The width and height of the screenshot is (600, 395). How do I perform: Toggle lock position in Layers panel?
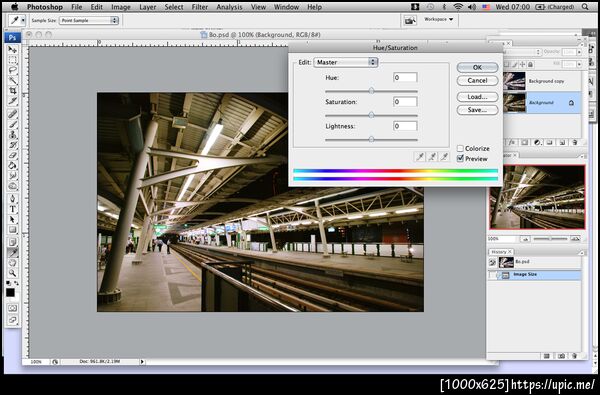pyautogui.click(x=523, y=65)
